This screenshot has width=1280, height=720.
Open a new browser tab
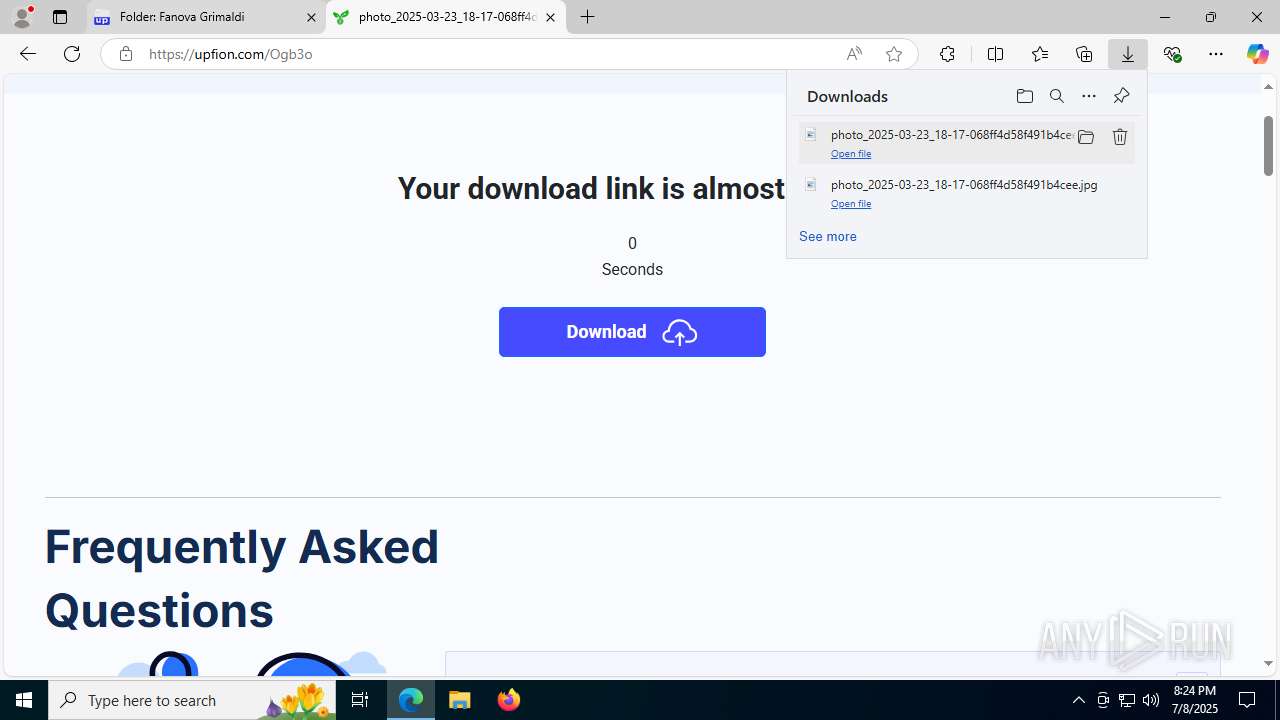pos(588,17)
